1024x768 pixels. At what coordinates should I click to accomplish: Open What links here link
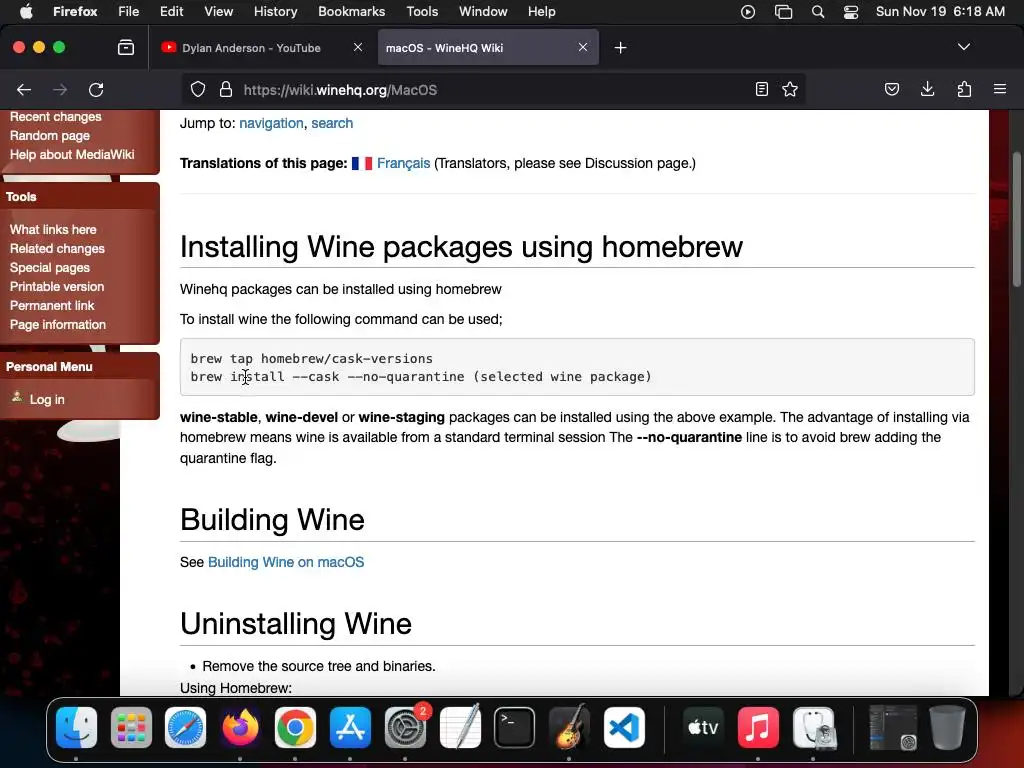pos(53,229)
